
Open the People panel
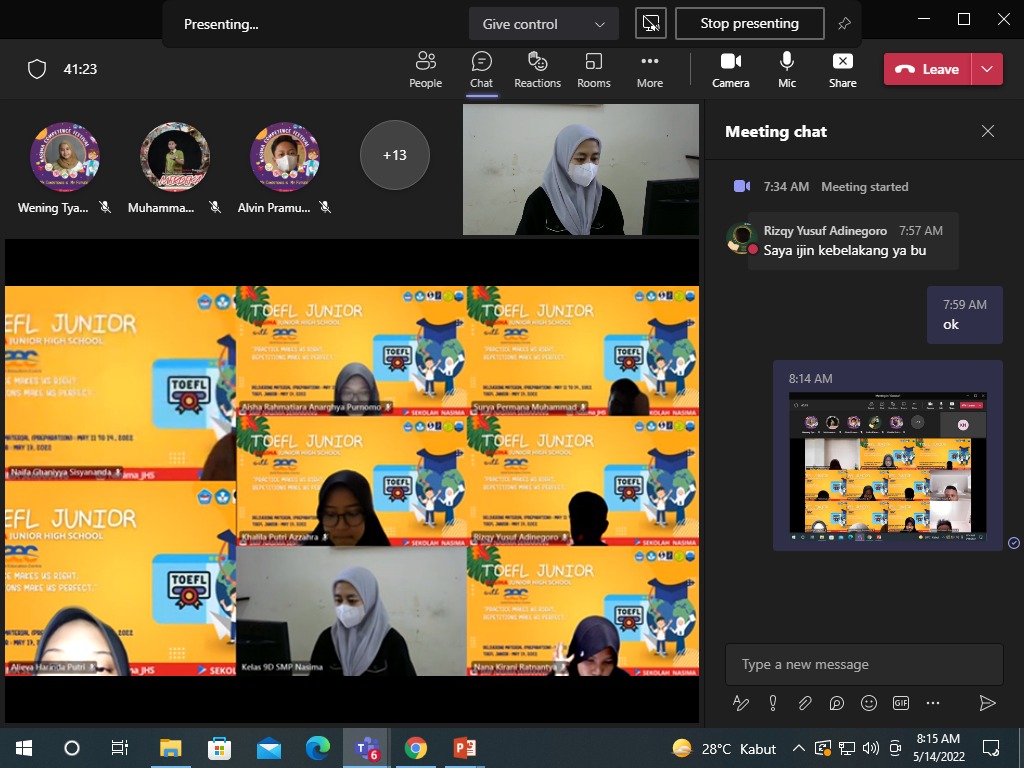click(x=425, y=69)
